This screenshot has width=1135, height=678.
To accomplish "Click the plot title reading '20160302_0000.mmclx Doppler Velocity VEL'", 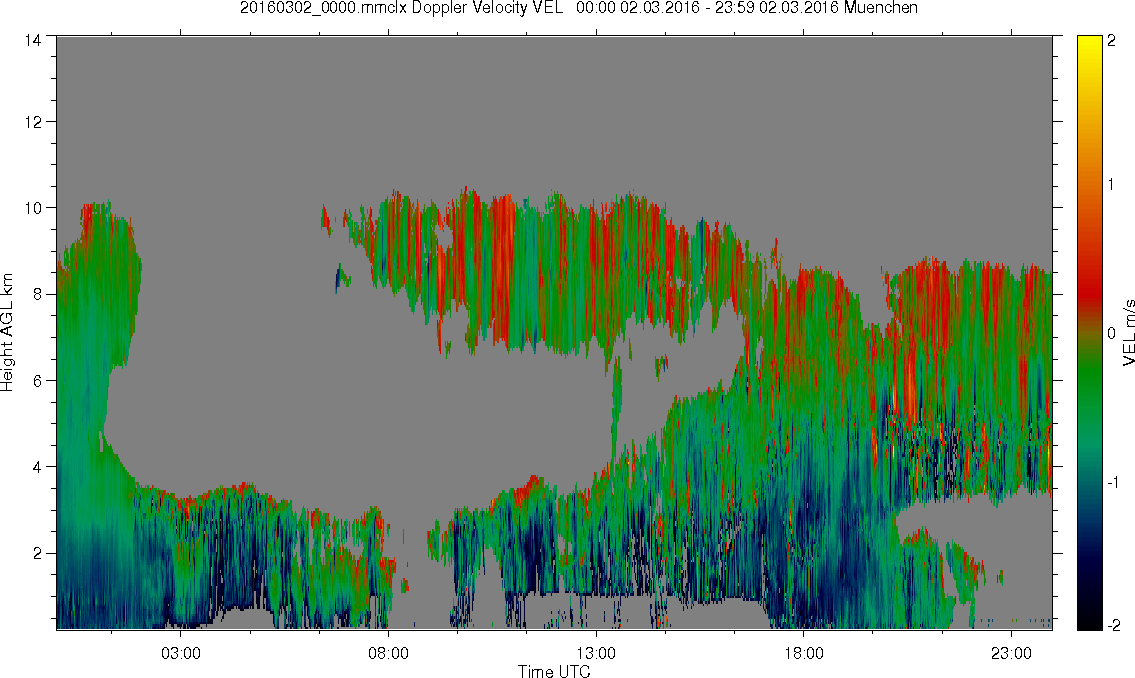I will pyautogui.click(x=402, y=8).
